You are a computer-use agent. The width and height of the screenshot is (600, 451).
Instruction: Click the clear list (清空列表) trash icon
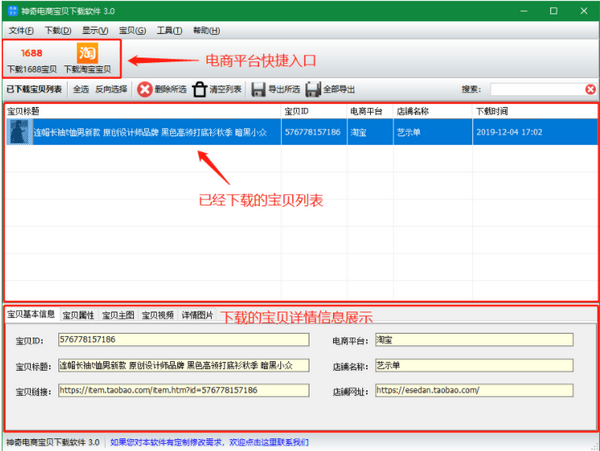200,89
